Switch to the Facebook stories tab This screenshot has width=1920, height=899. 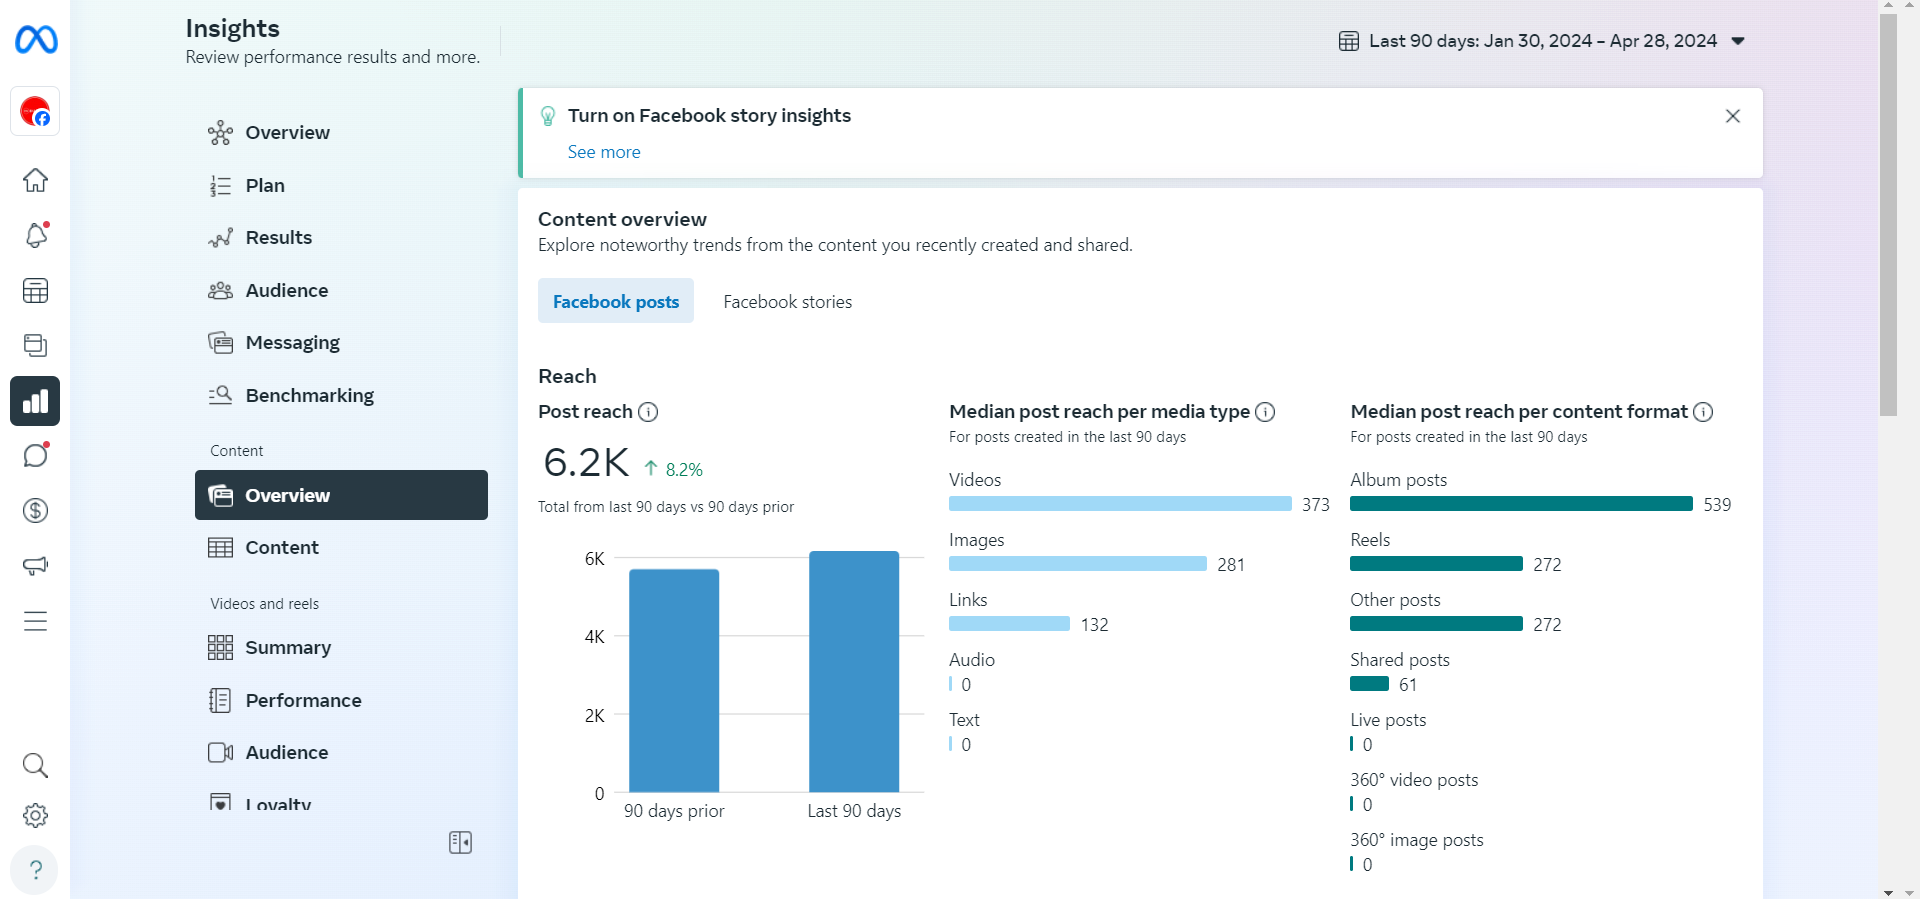coord(787,302)
